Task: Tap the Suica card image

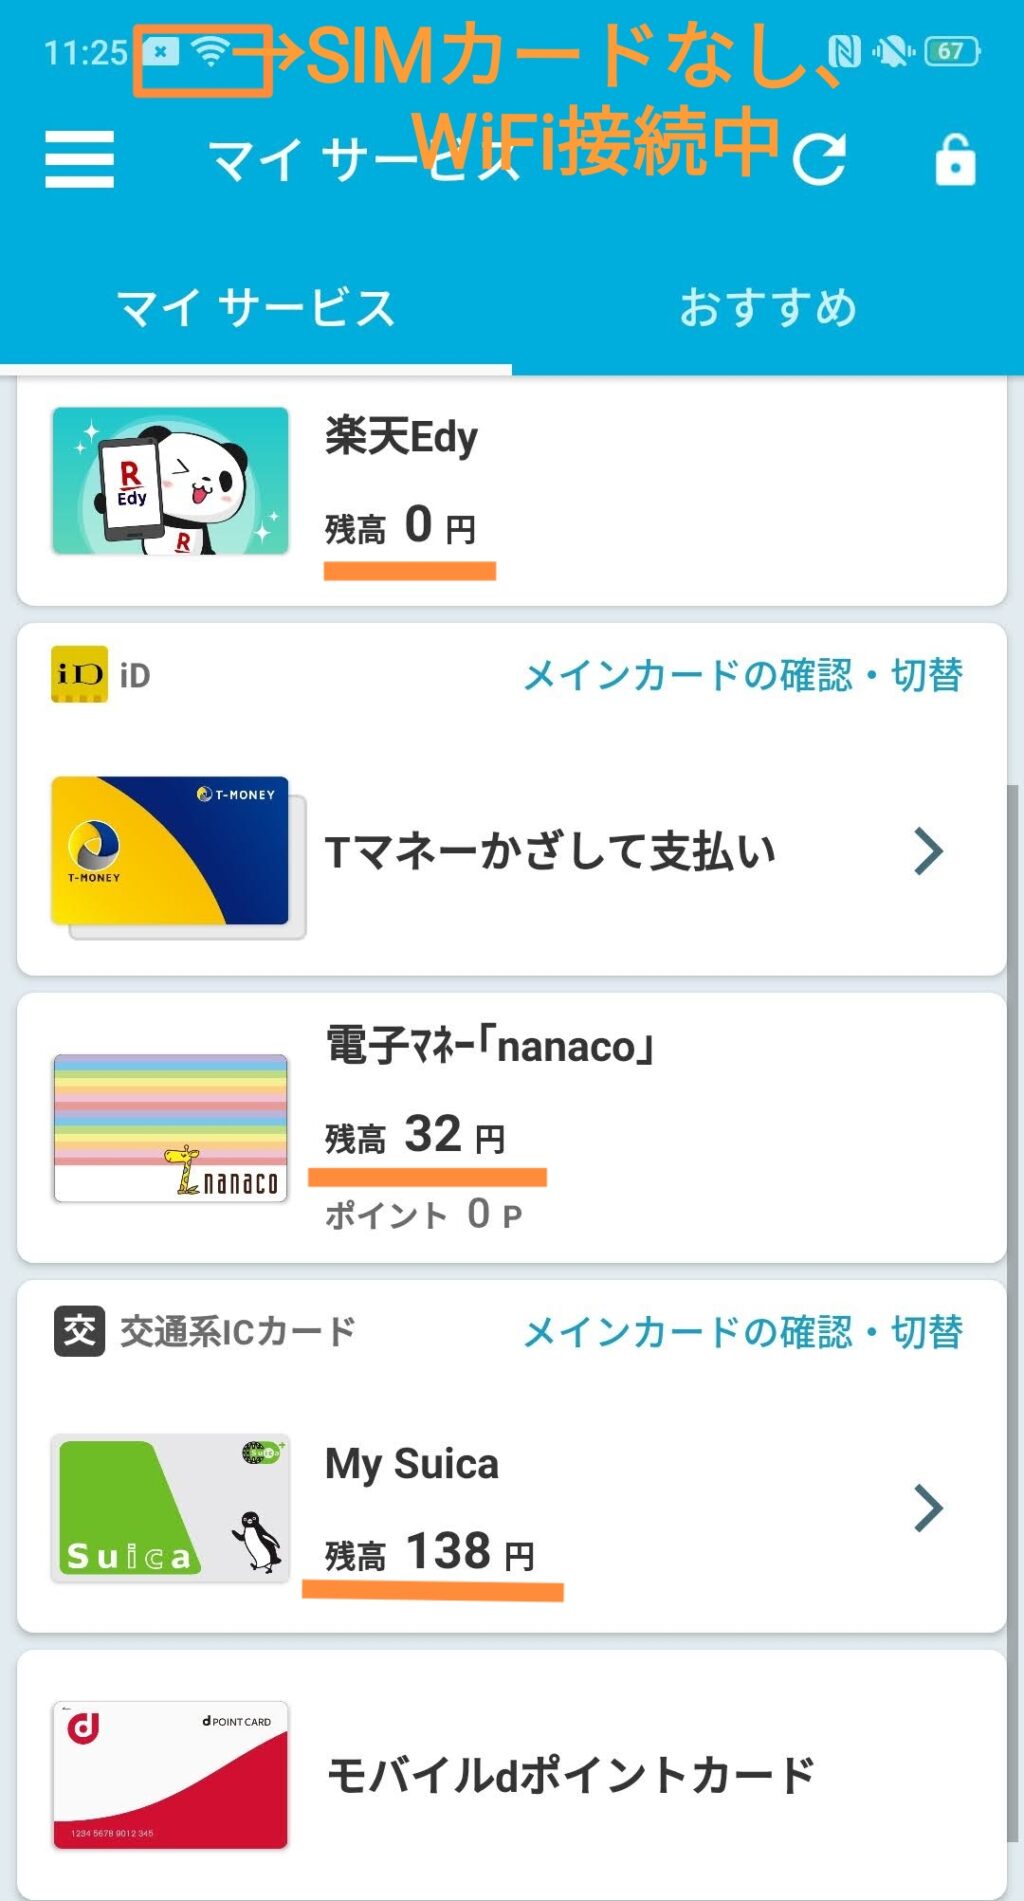Action: coord(170,1508)
